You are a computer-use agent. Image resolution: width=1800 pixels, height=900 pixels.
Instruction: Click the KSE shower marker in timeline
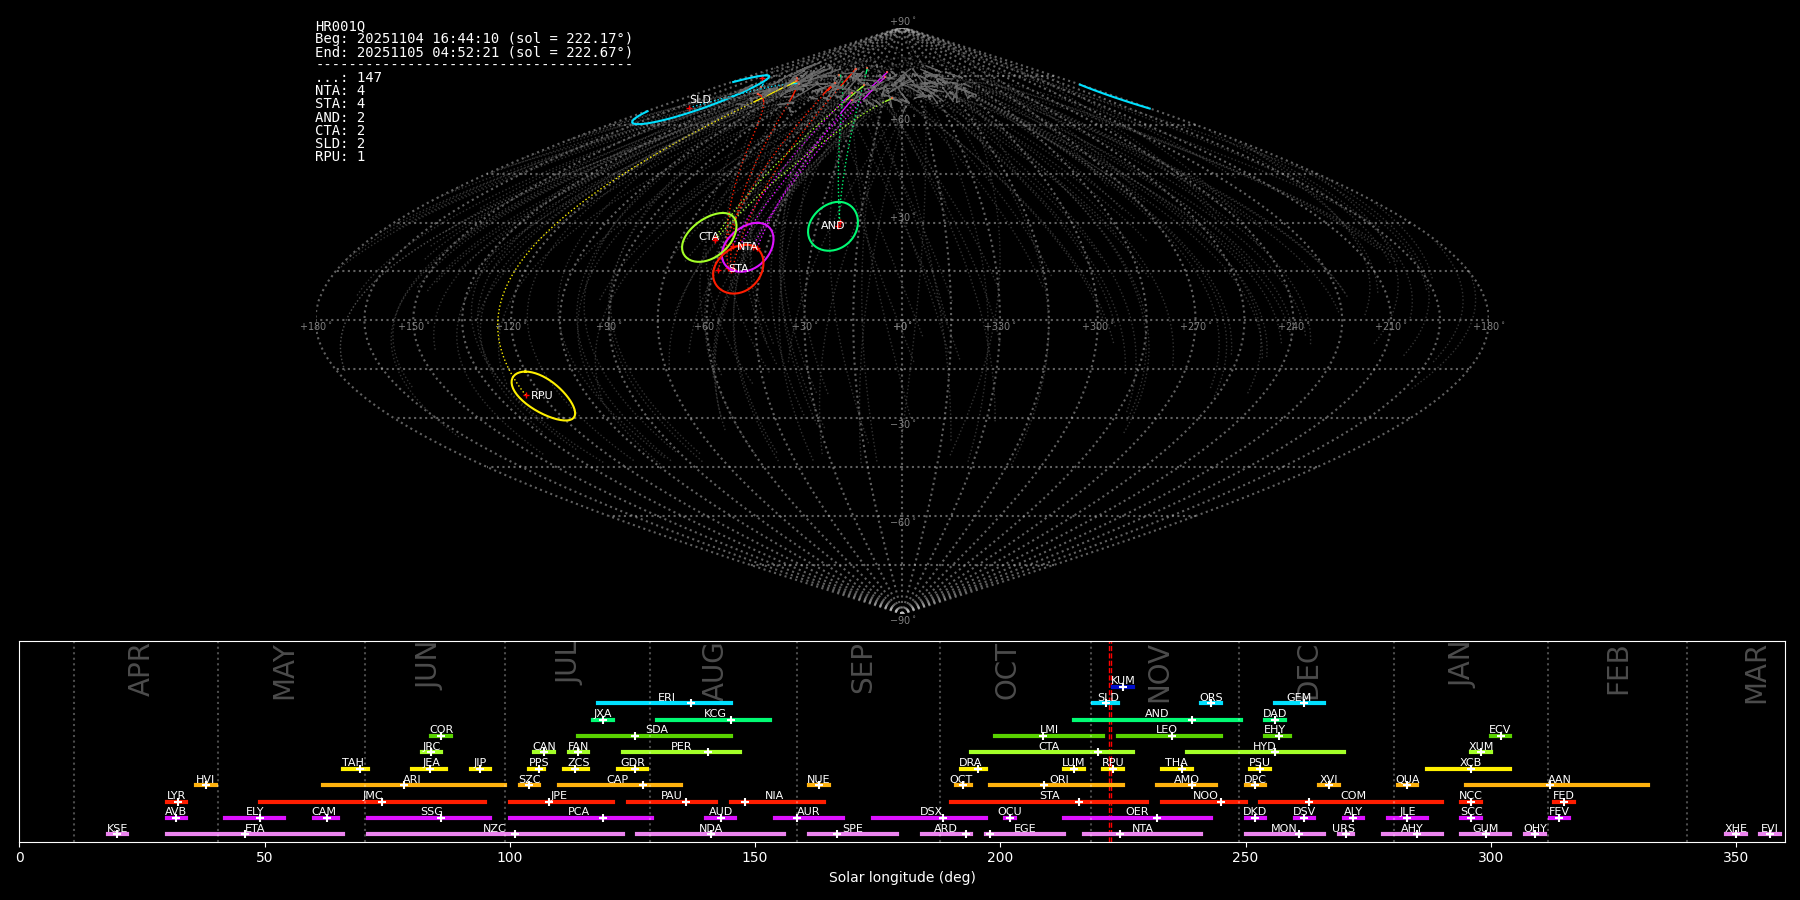[x=117, y=834]
